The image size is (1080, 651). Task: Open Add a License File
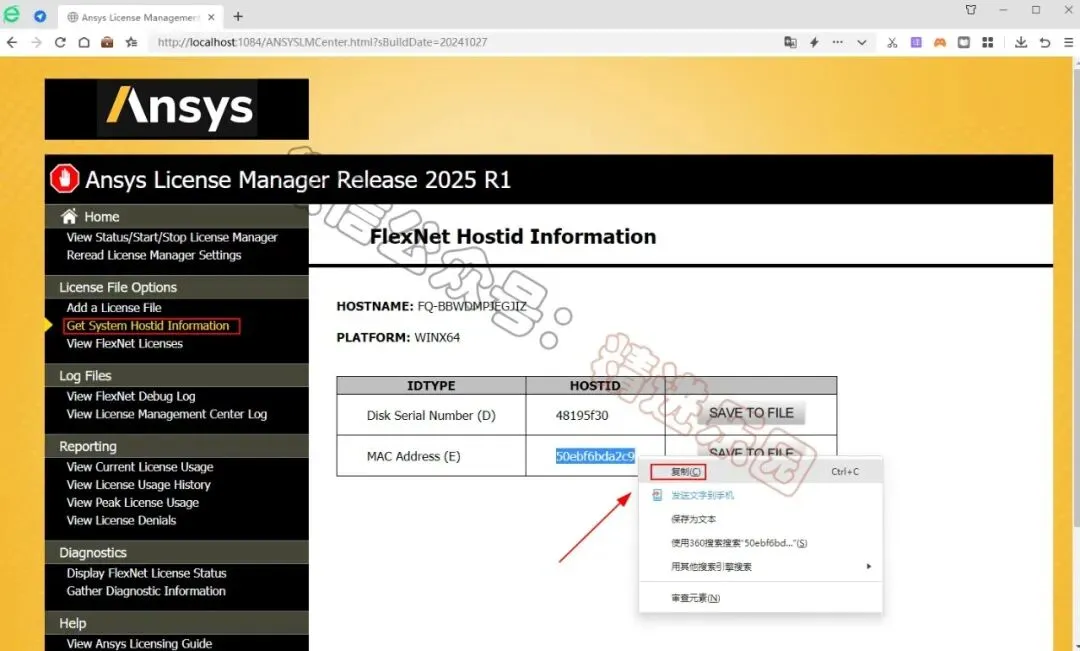click(x=114, y=308)
